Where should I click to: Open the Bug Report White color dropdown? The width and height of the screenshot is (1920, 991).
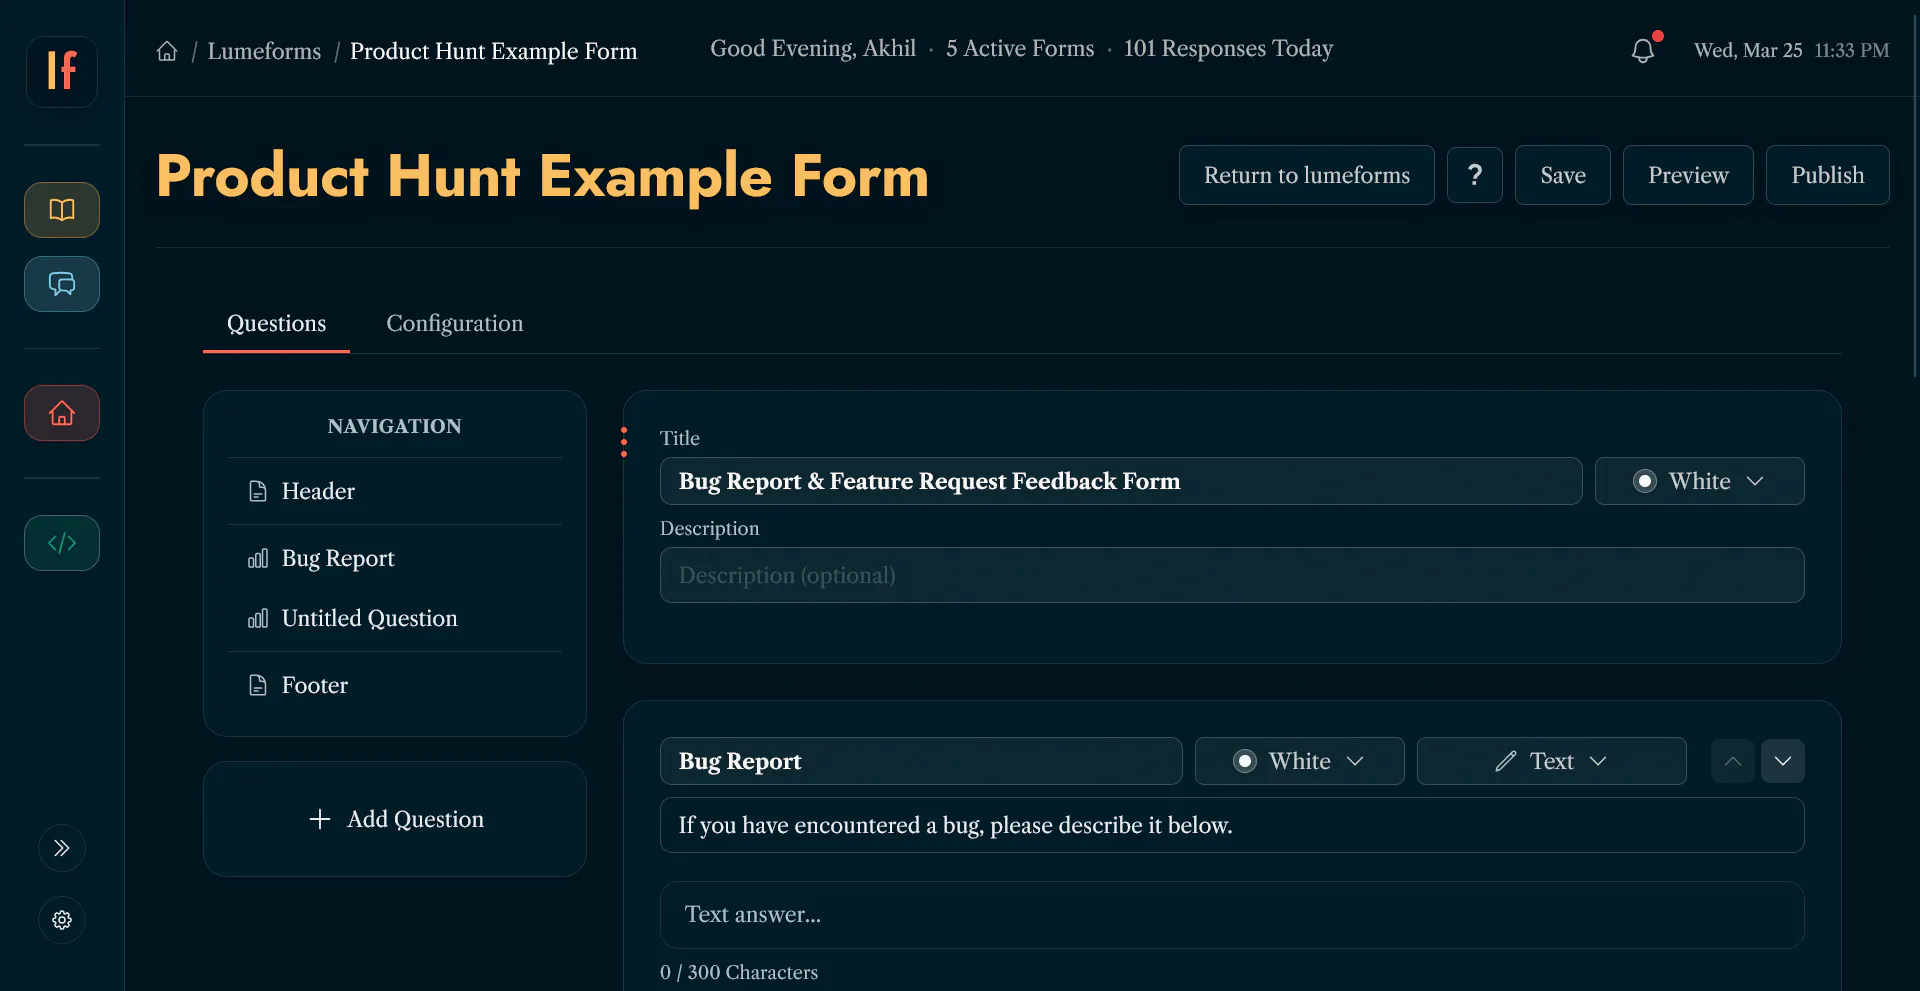point(1300,761)
